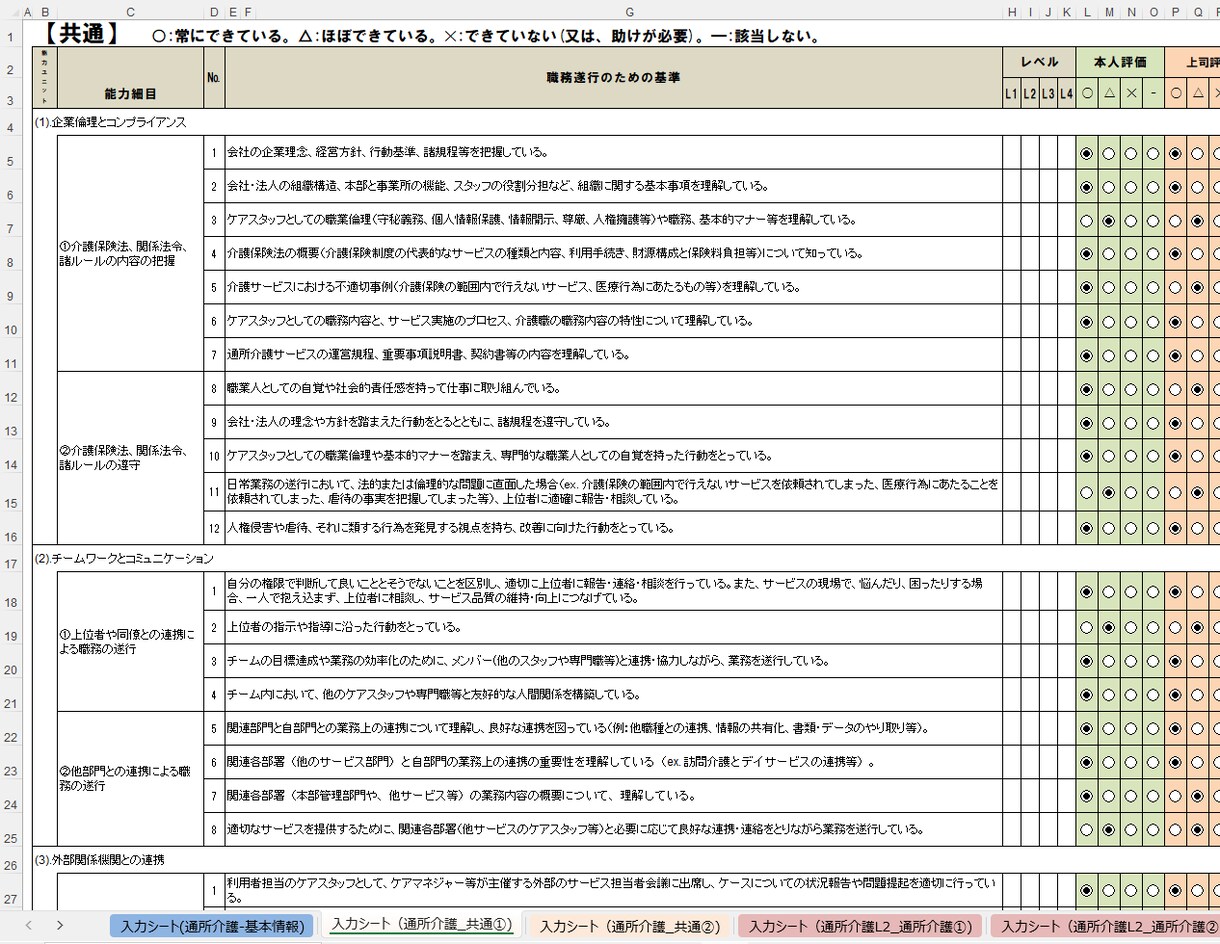
Task: Choose 本人評価 ○ radio in row 7
Action: (1087, 221)
